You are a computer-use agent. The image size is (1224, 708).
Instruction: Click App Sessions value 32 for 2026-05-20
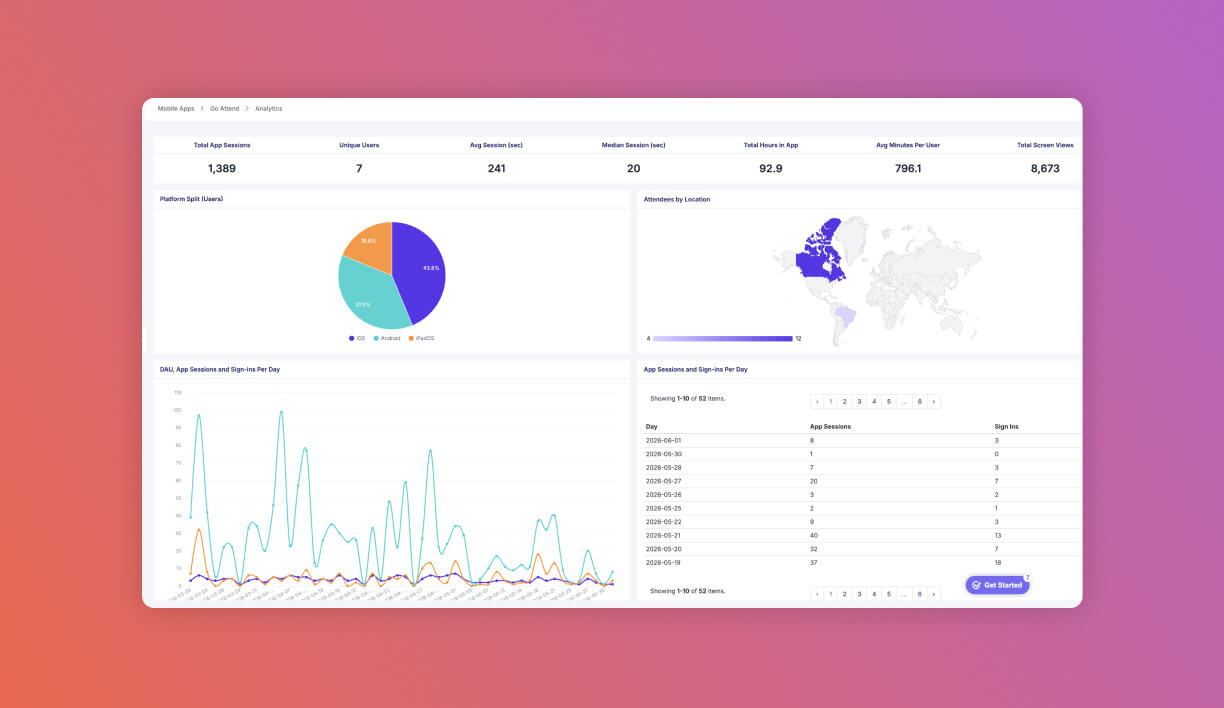click(x=814, y=548)
